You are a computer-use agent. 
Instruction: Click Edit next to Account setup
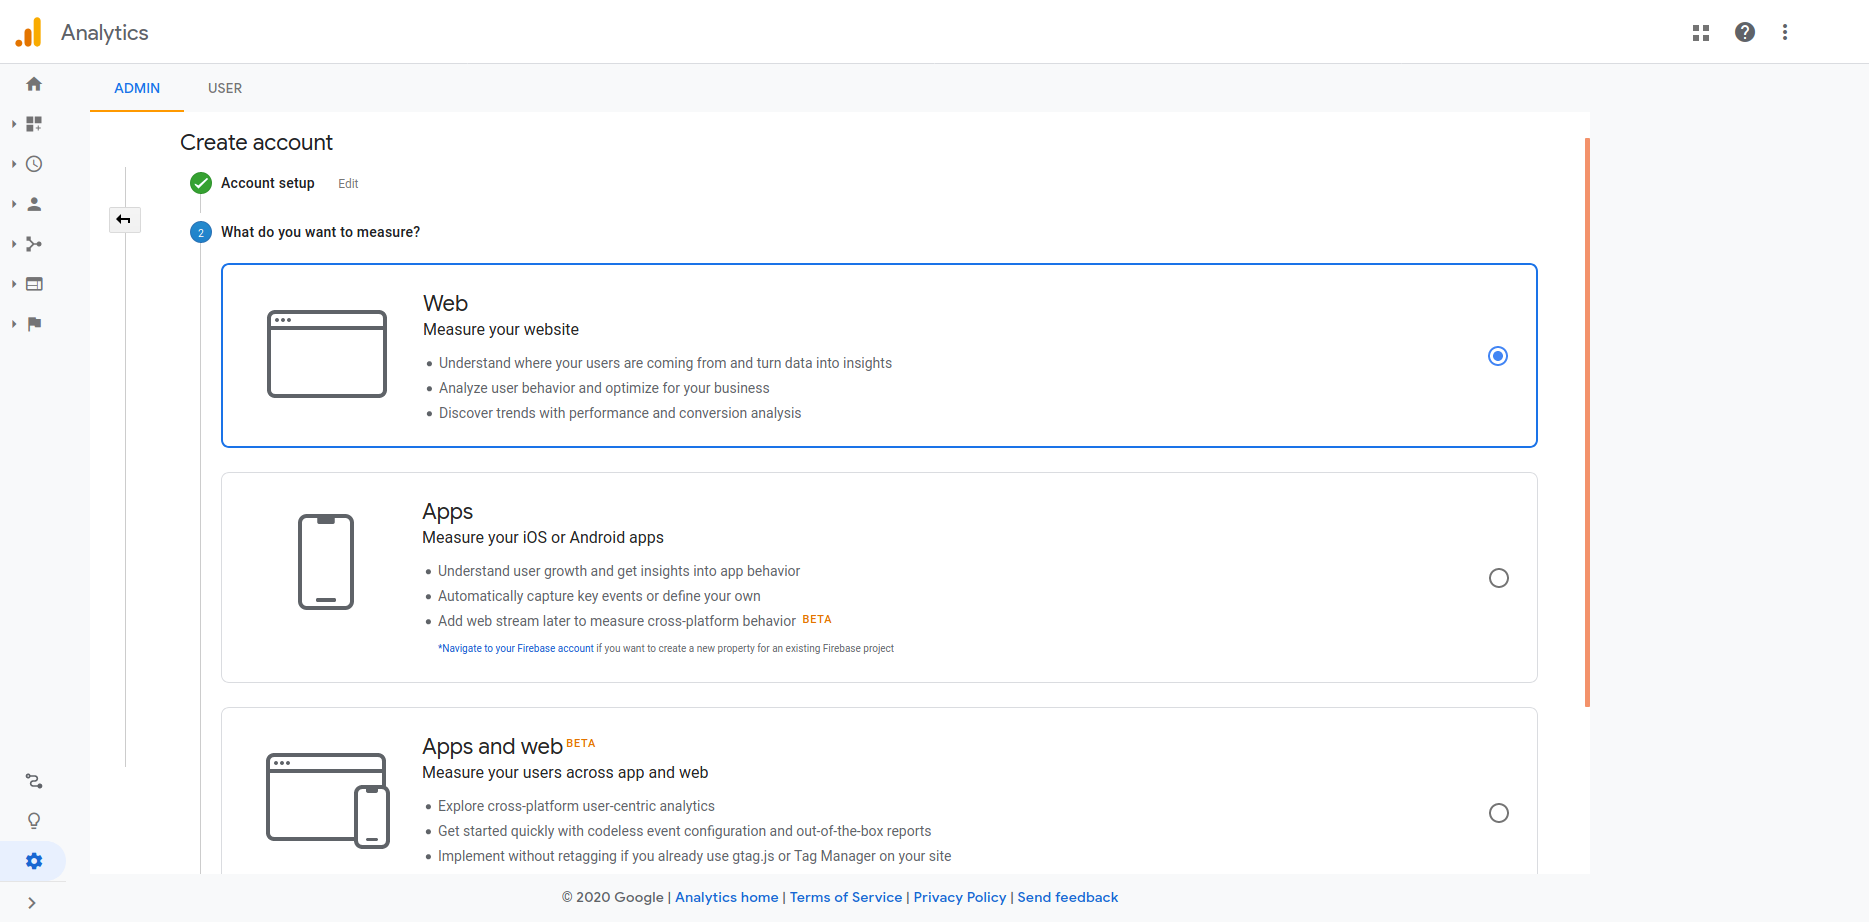click(x=348, y=184)
